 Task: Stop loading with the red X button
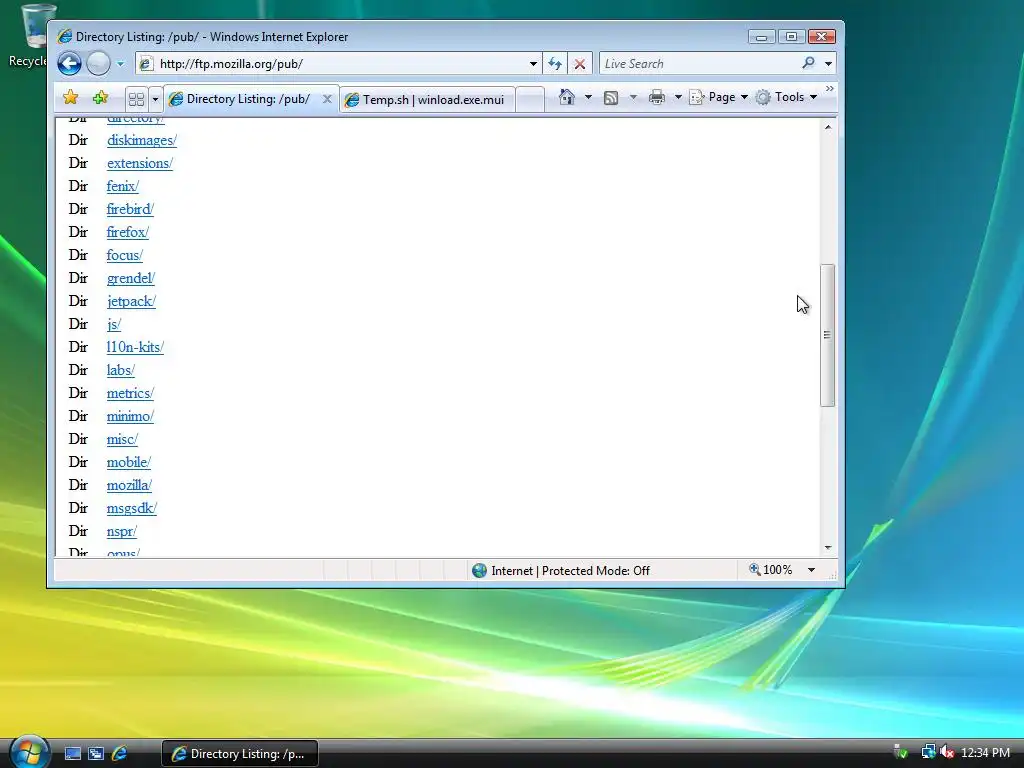[x=580, y=63]
